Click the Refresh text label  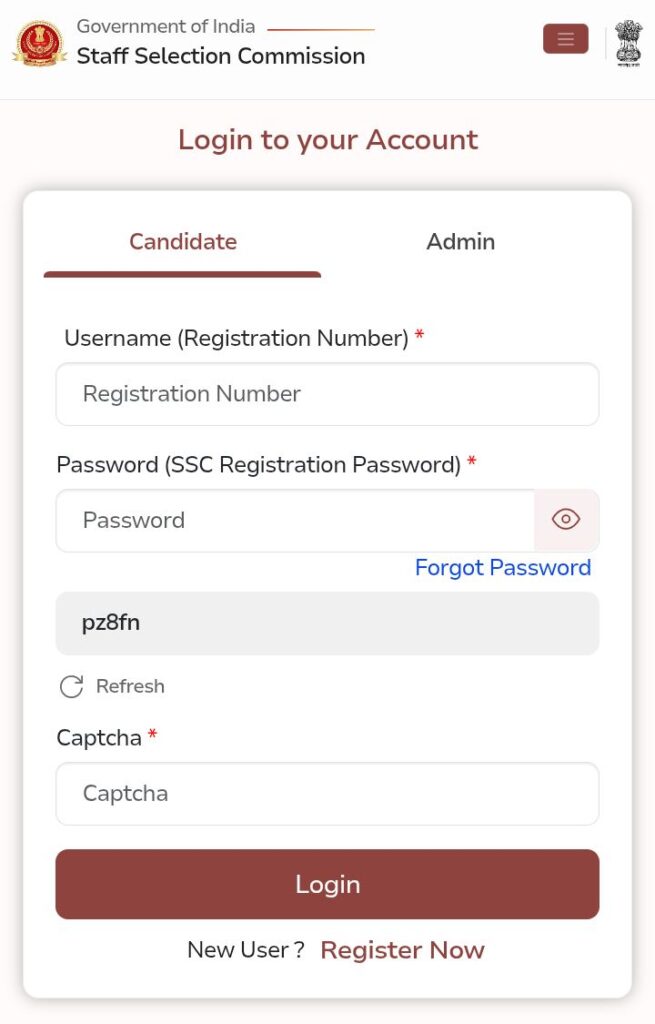[130, 687]
